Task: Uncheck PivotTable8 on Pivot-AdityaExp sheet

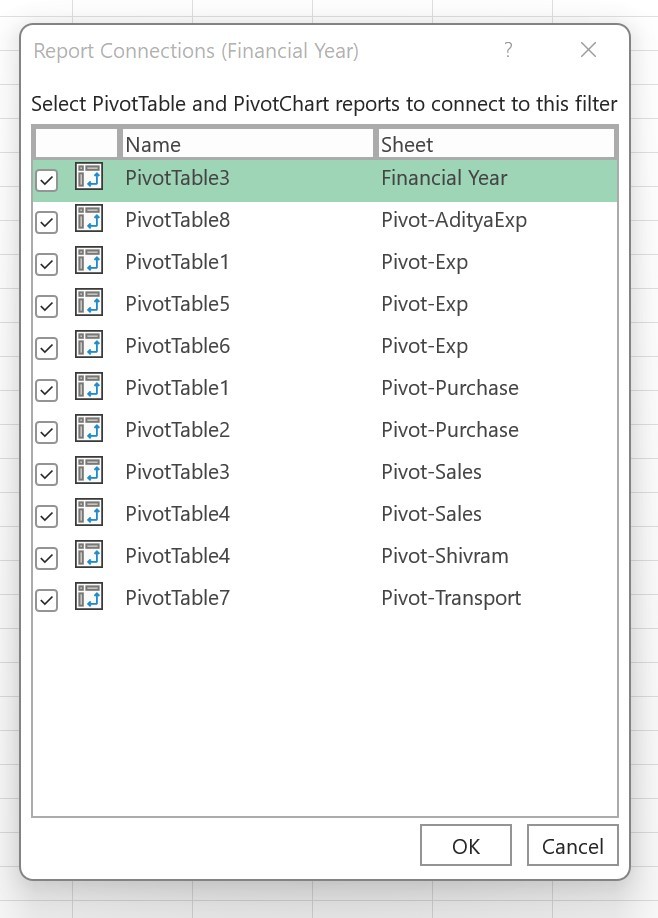Action: [46, 222]
